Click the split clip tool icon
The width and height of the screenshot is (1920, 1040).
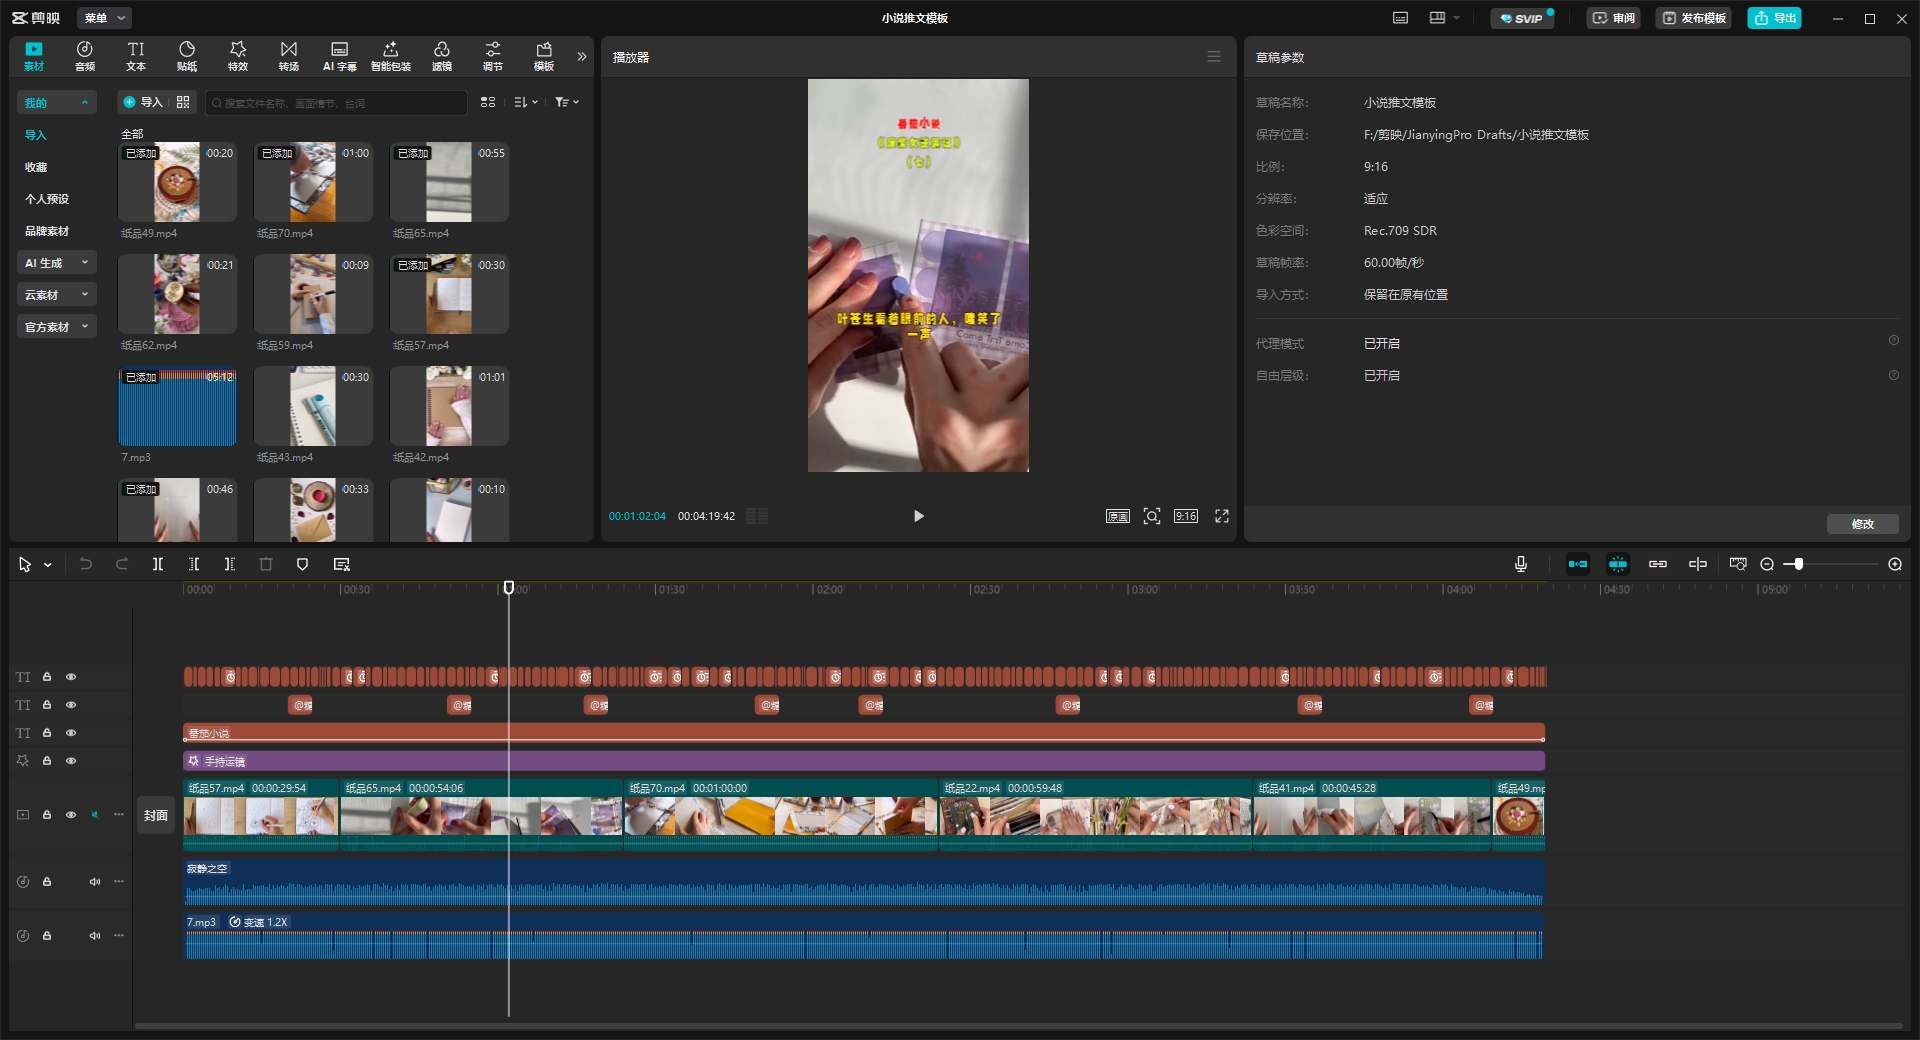[158, 564]
